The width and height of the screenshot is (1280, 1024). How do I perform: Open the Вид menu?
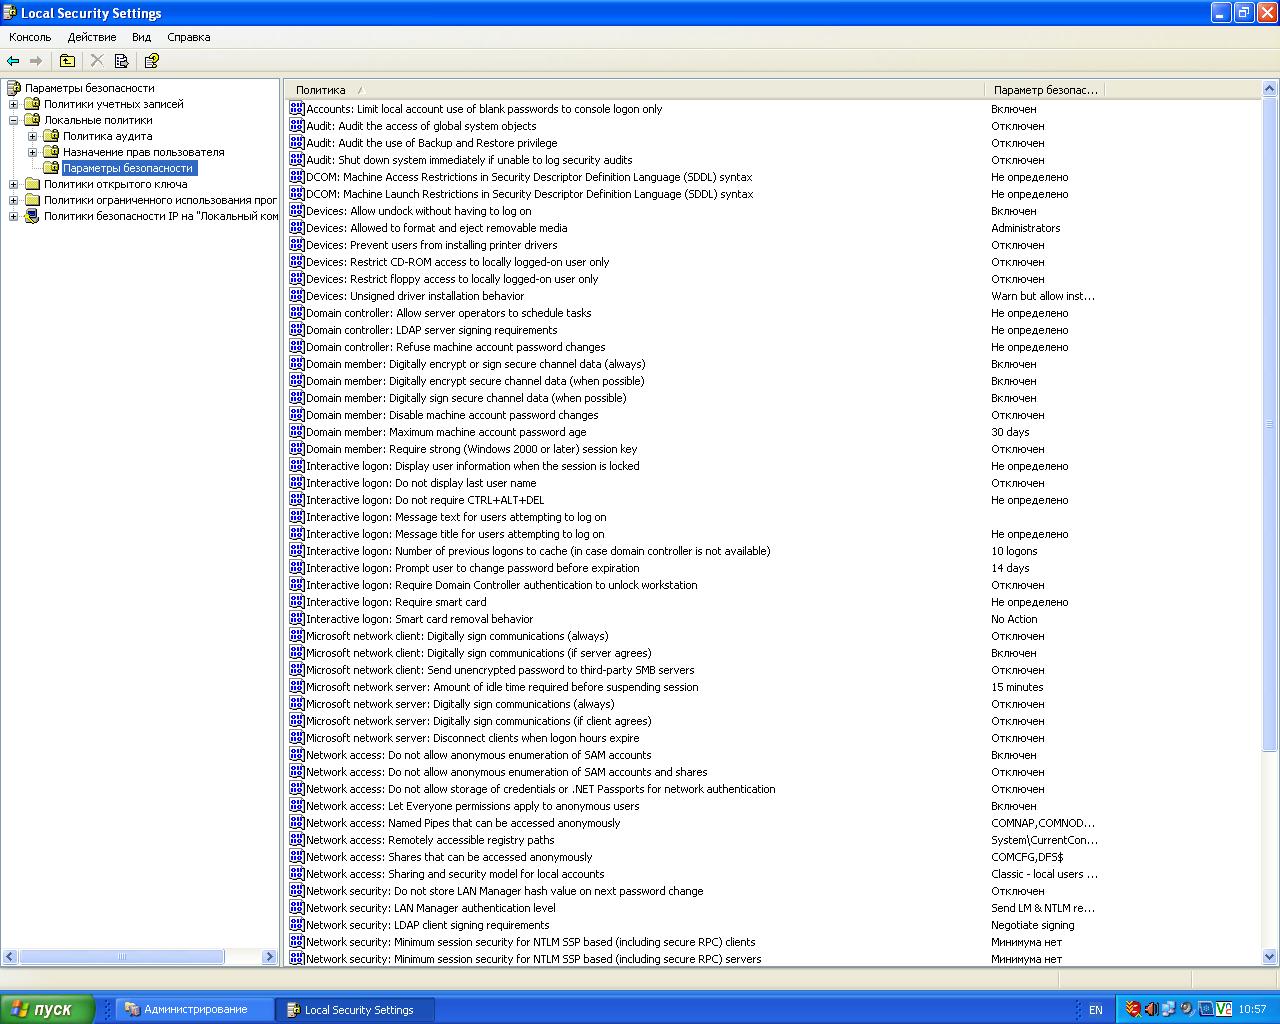(x=142, y=37)
